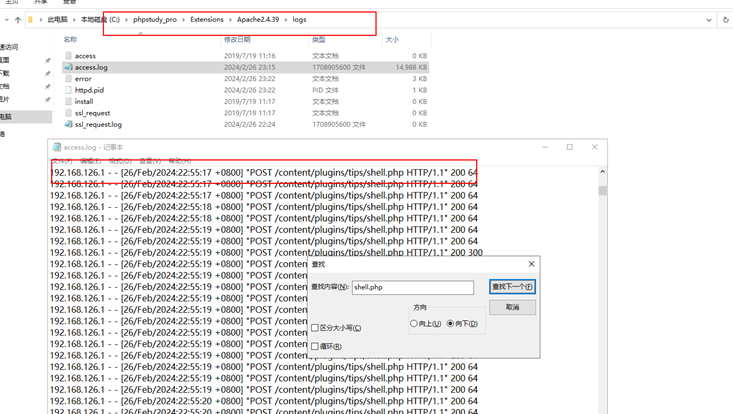
Task: Select the error file name
Action: (83, 79)
